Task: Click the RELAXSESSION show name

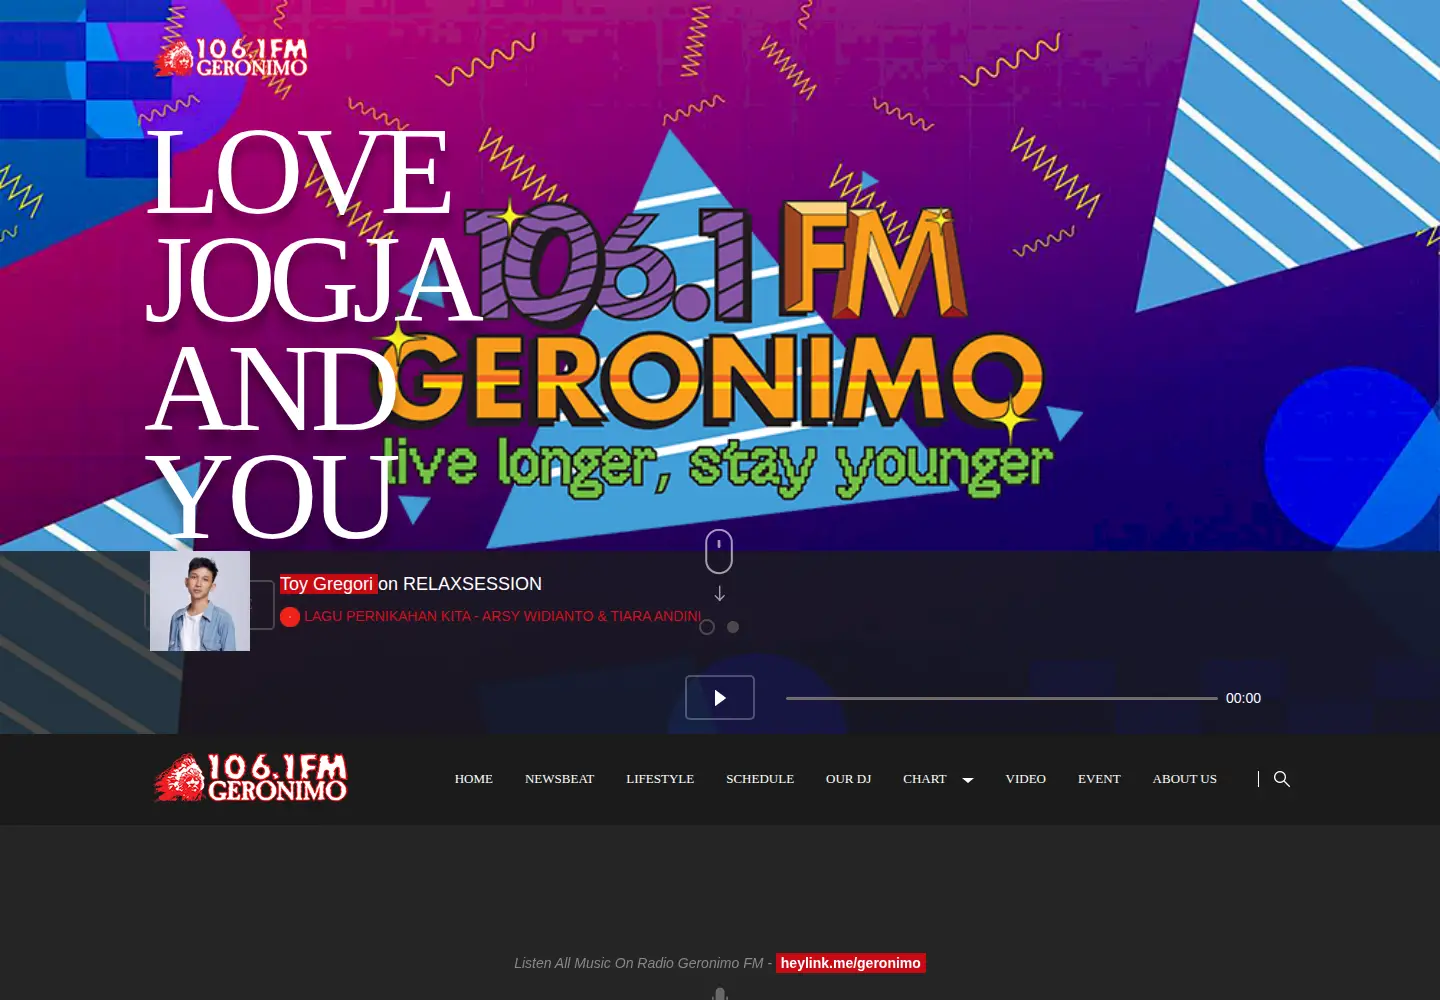Action: coord(472,584)
